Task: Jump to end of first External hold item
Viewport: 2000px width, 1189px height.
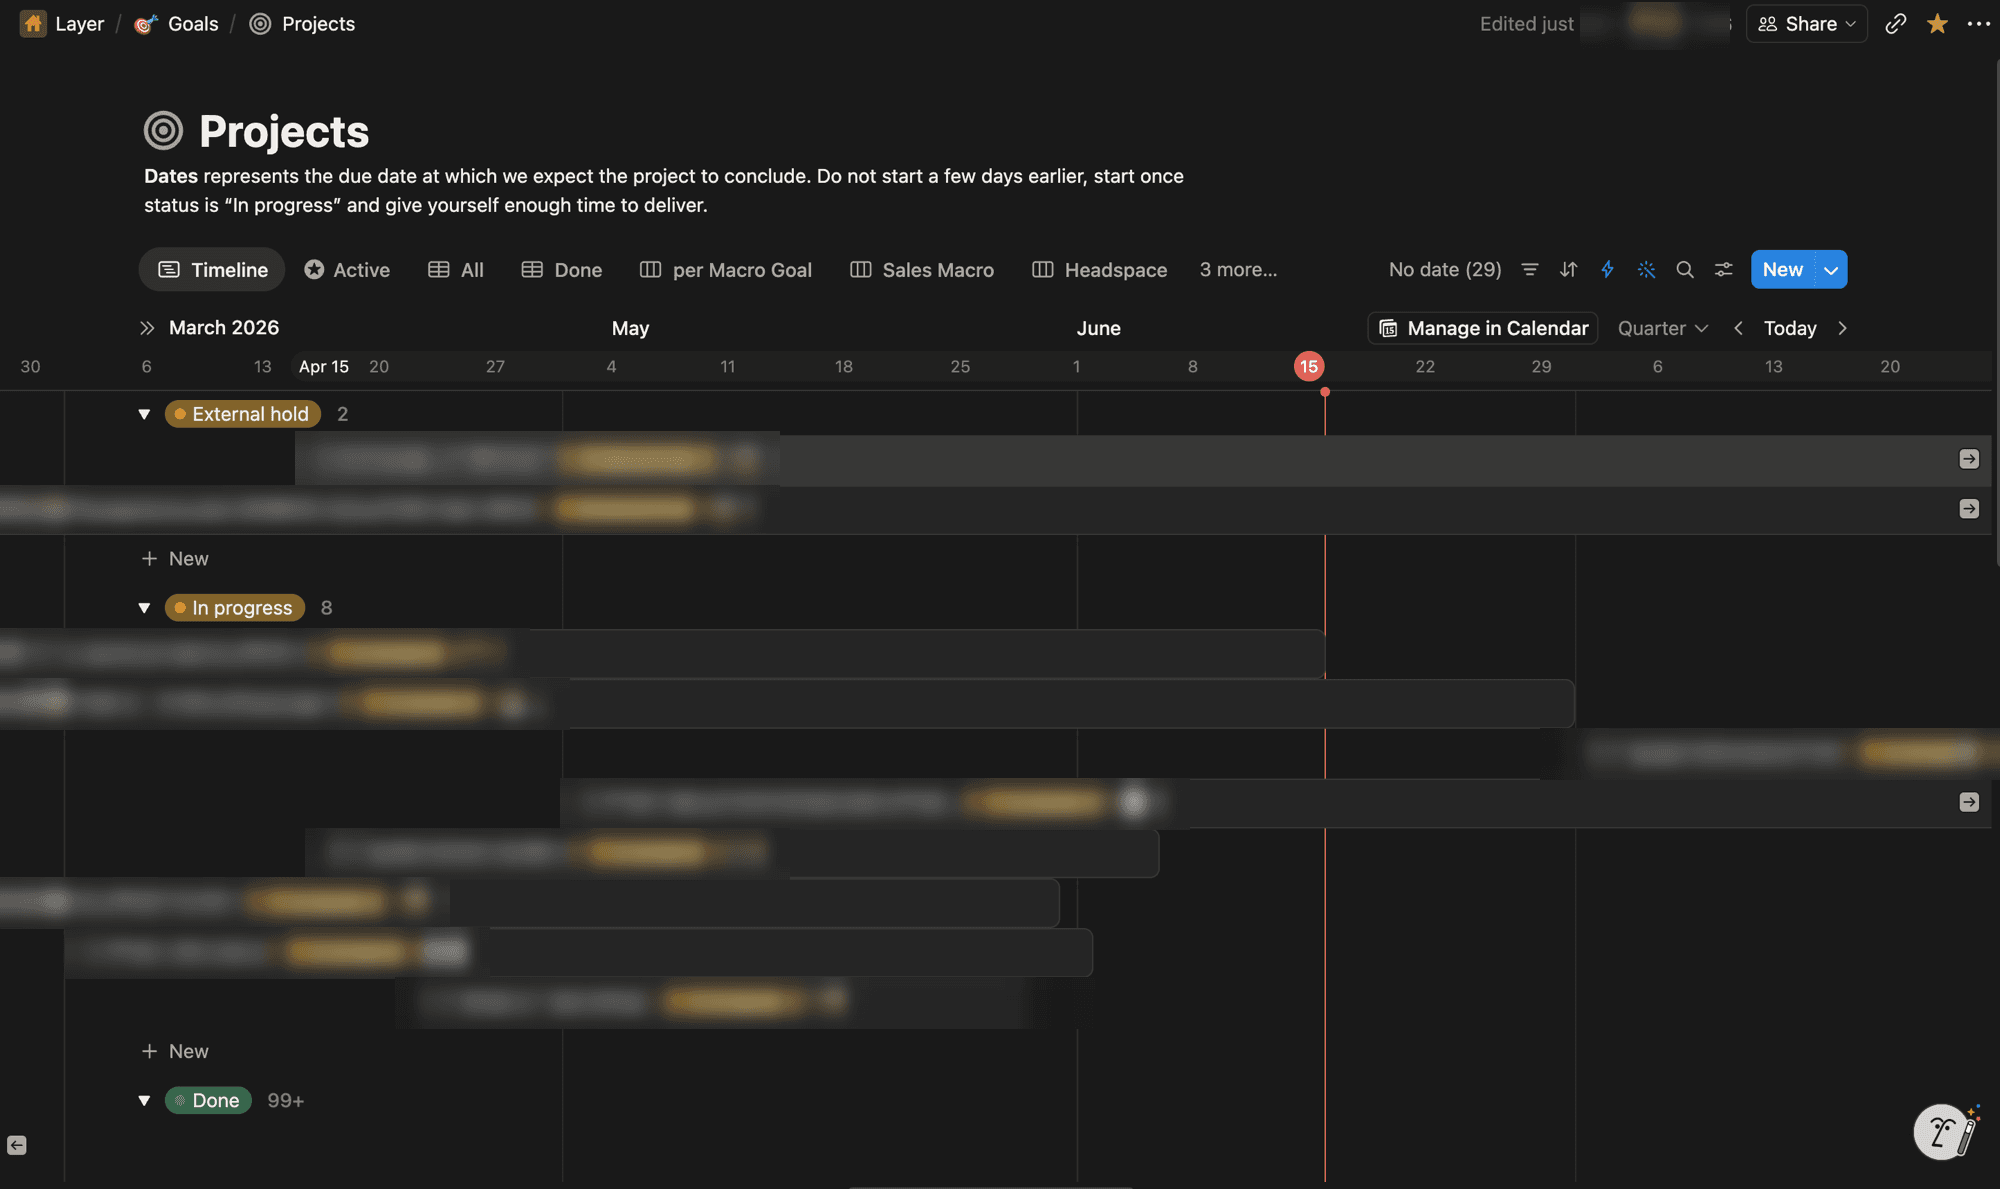Action: (1969, 459)
